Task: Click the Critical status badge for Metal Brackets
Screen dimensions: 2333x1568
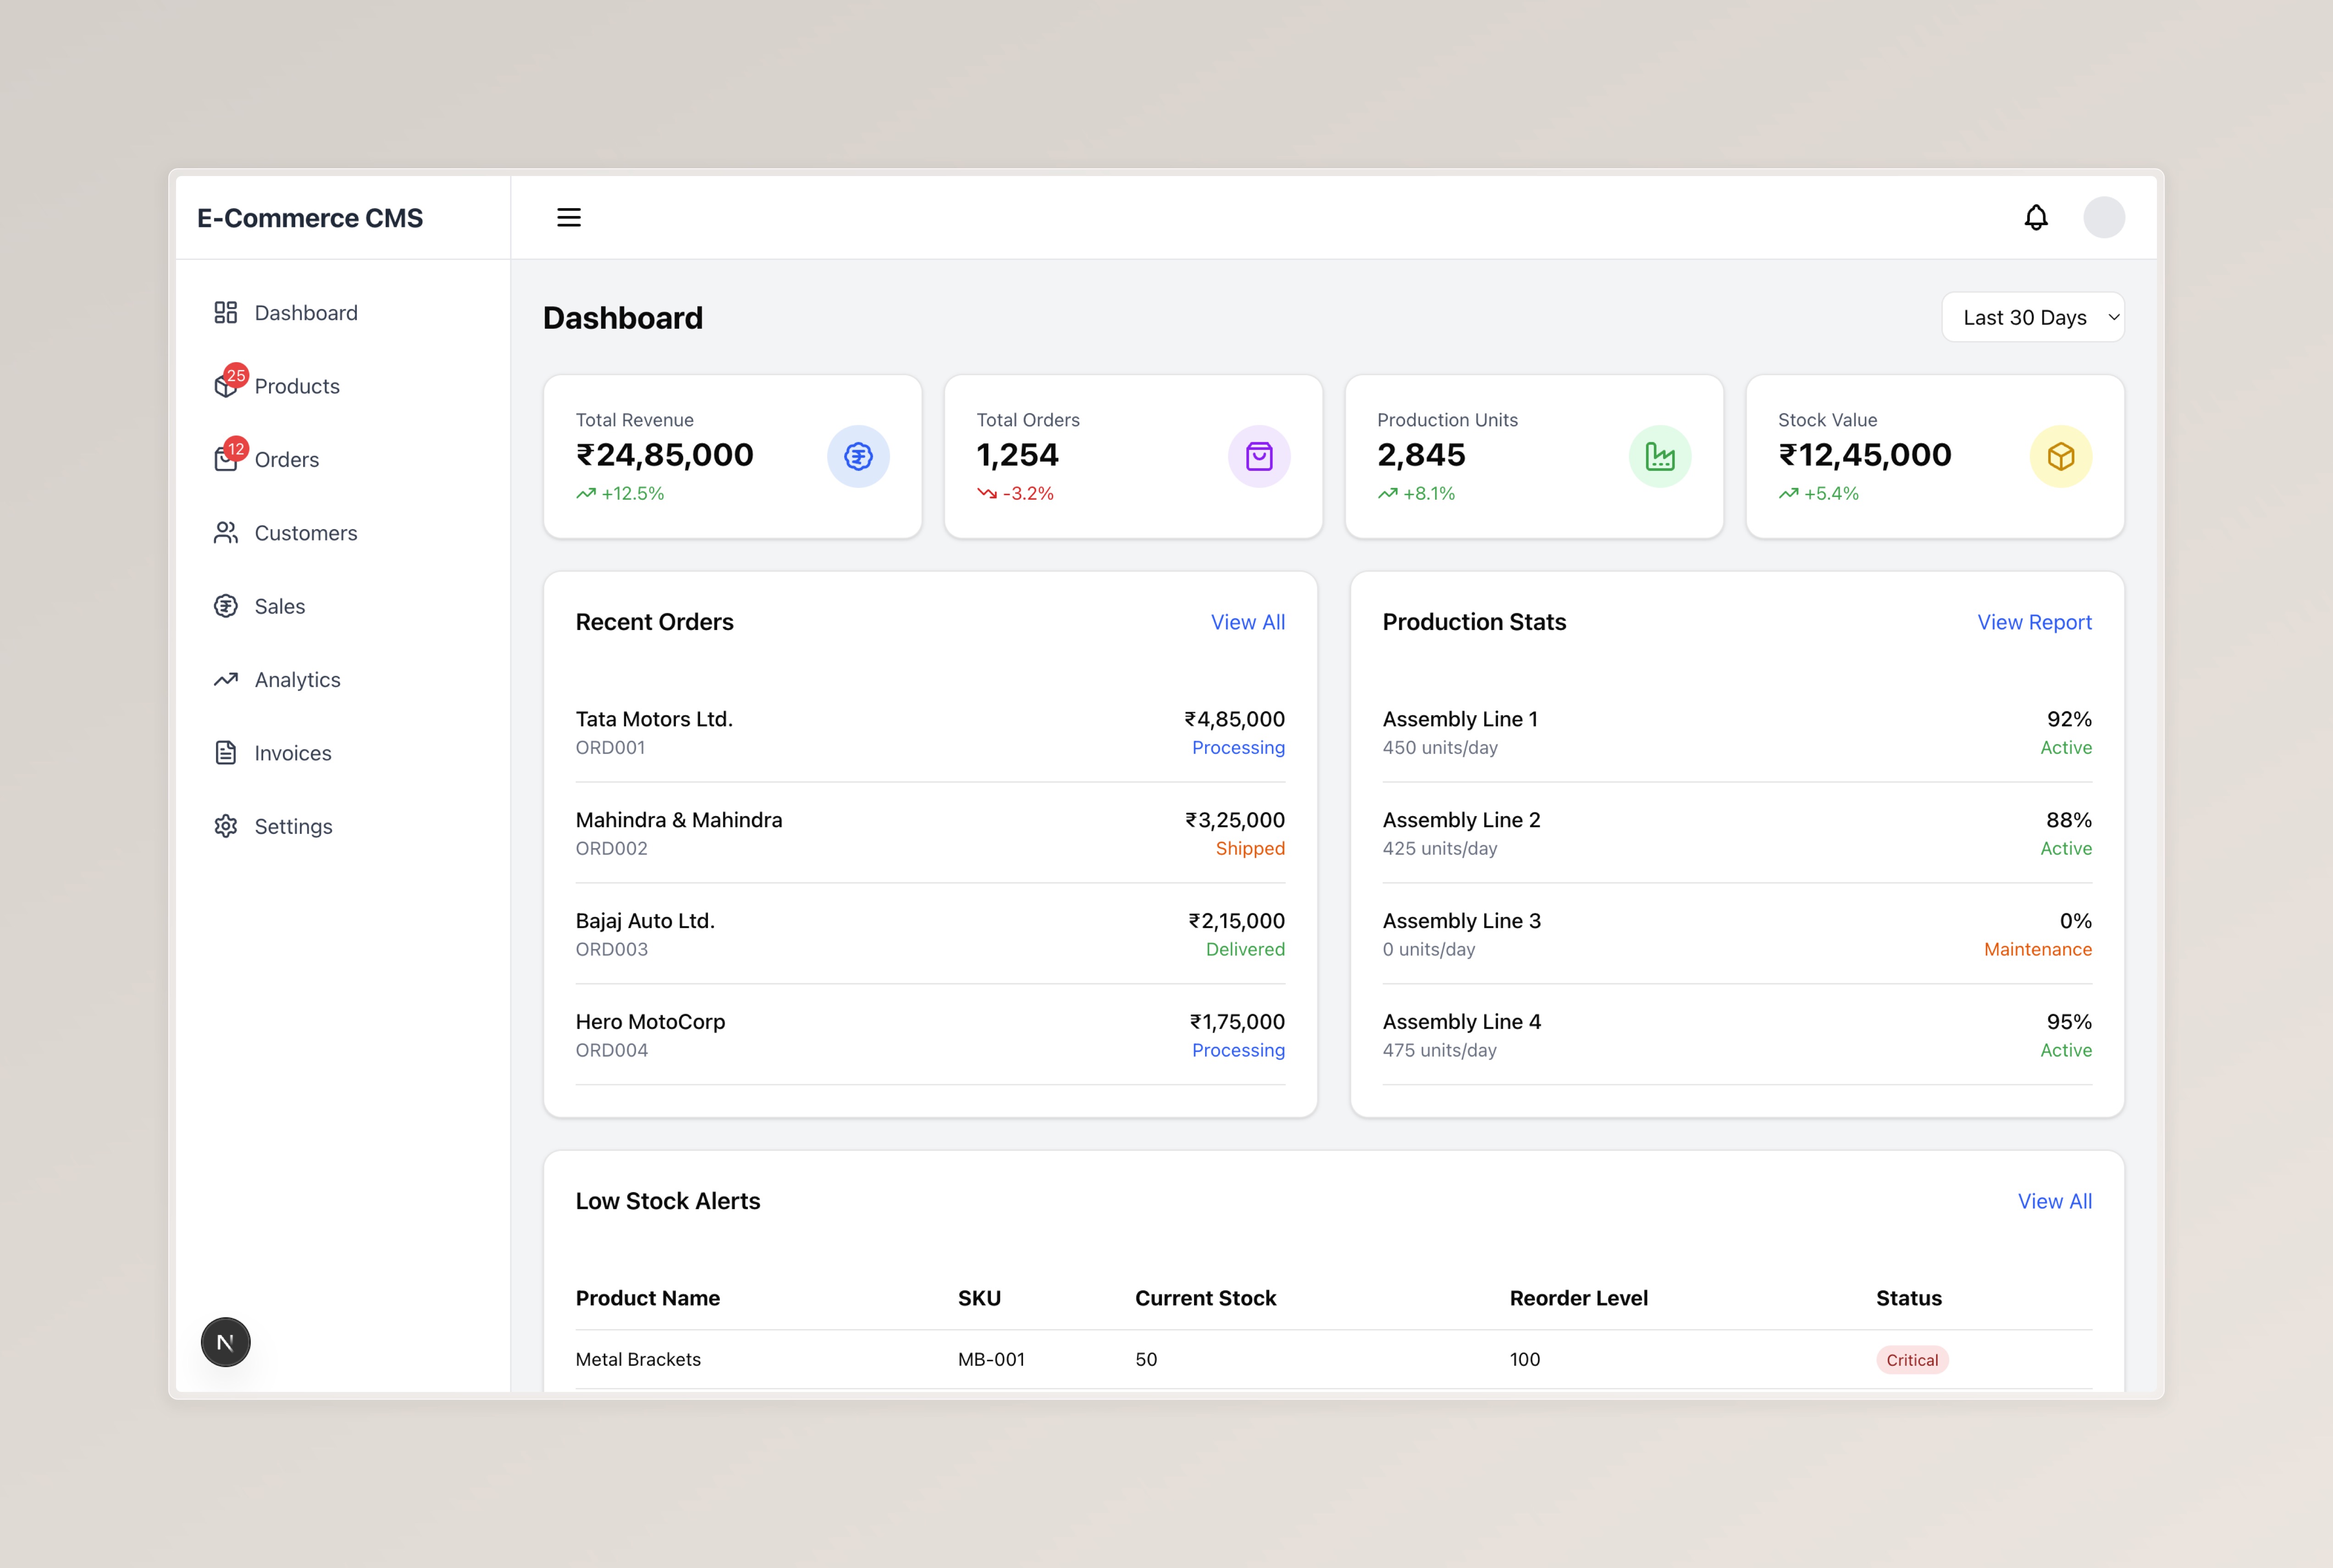Action: (x=1911, y=1359)
